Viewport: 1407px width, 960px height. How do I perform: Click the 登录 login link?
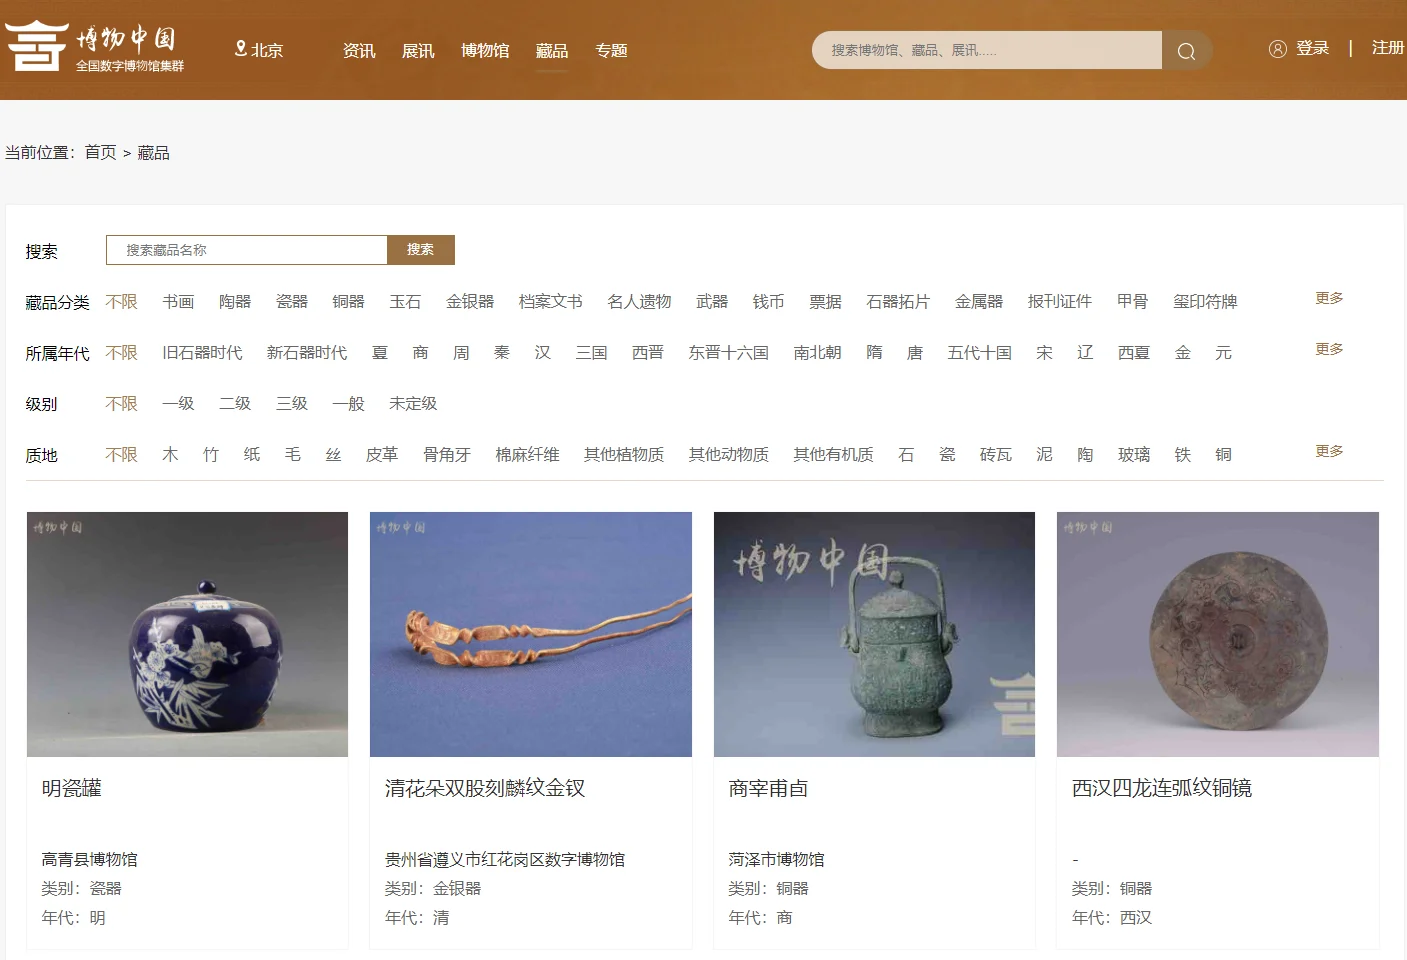coord(1312,48)
